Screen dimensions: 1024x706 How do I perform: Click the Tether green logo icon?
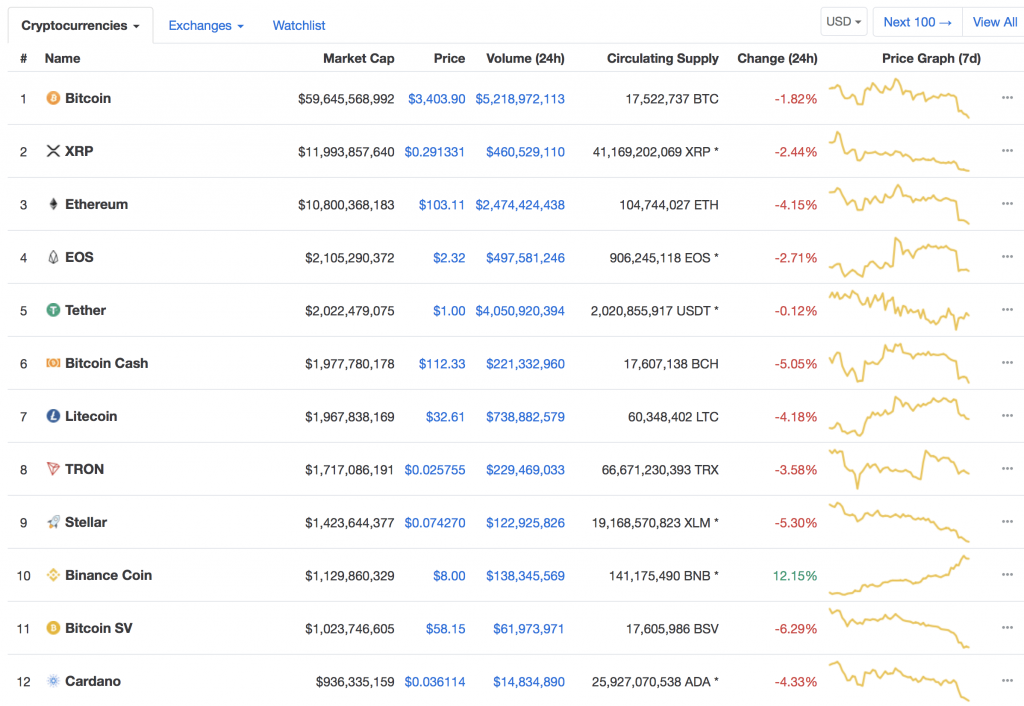point(53,310)
